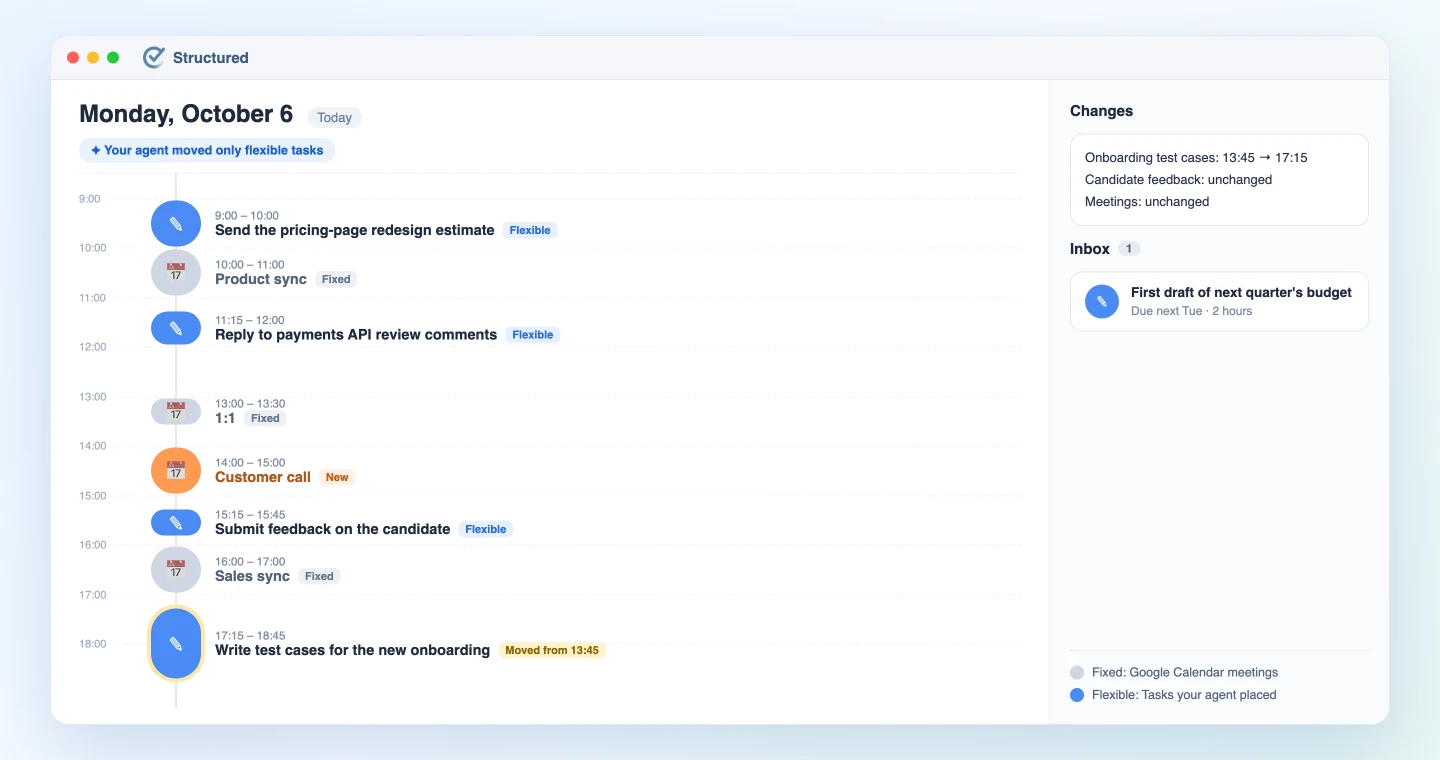Open the Sales sync event title
Viewport: 1440px width, 760px height.
252,576
